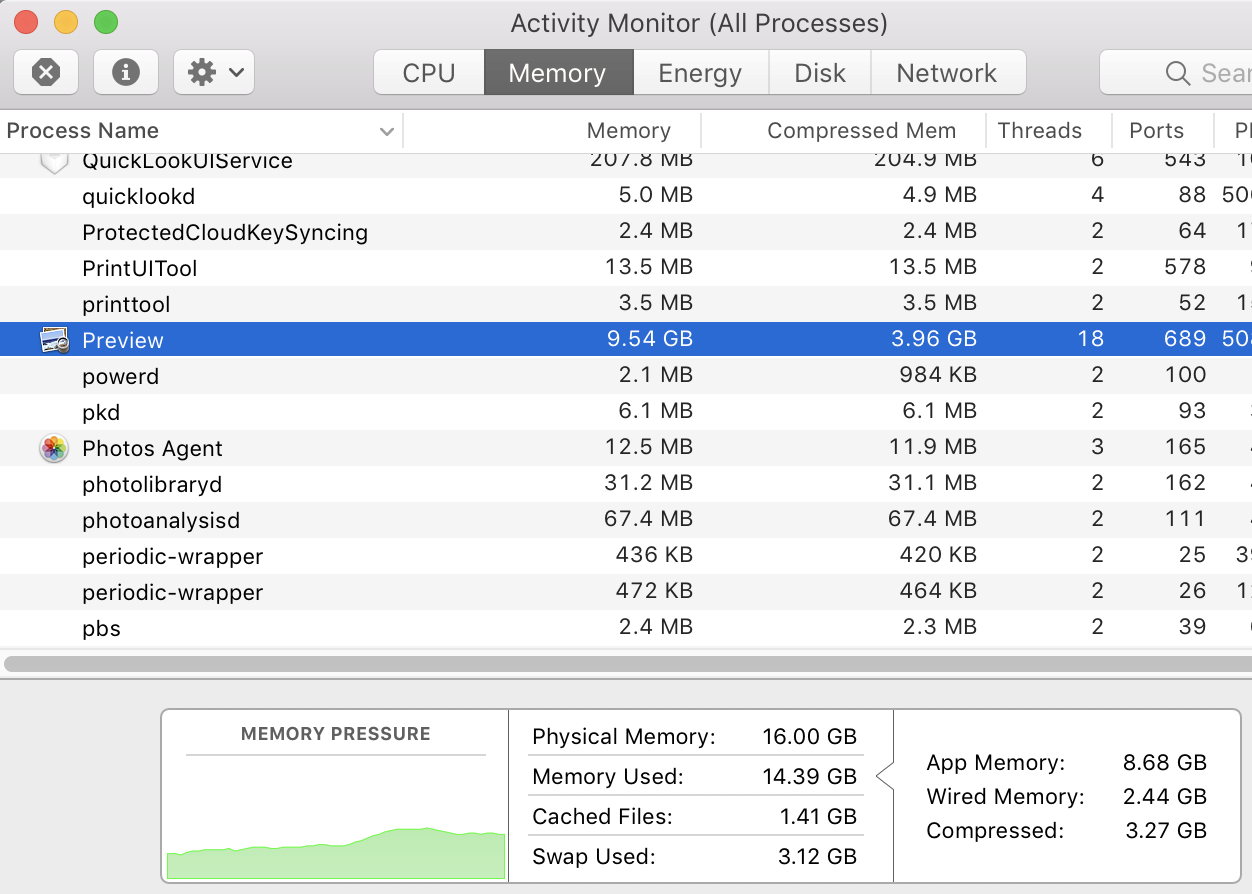1252x894 pixels.
Task: Click photoanalysisd's 67.4 MB memory value
Action: pyautogui.click(x=648, y=519)
